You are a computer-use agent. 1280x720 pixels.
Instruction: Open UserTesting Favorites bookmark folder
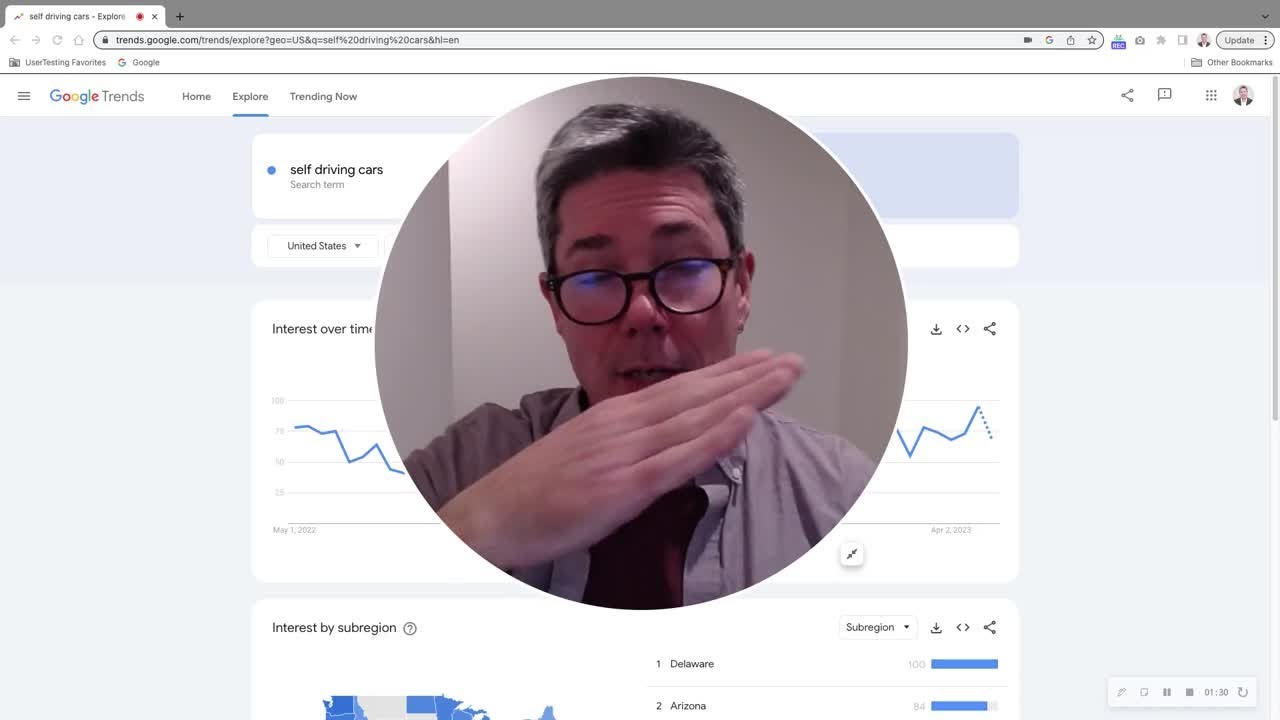(x=57, y=62)
